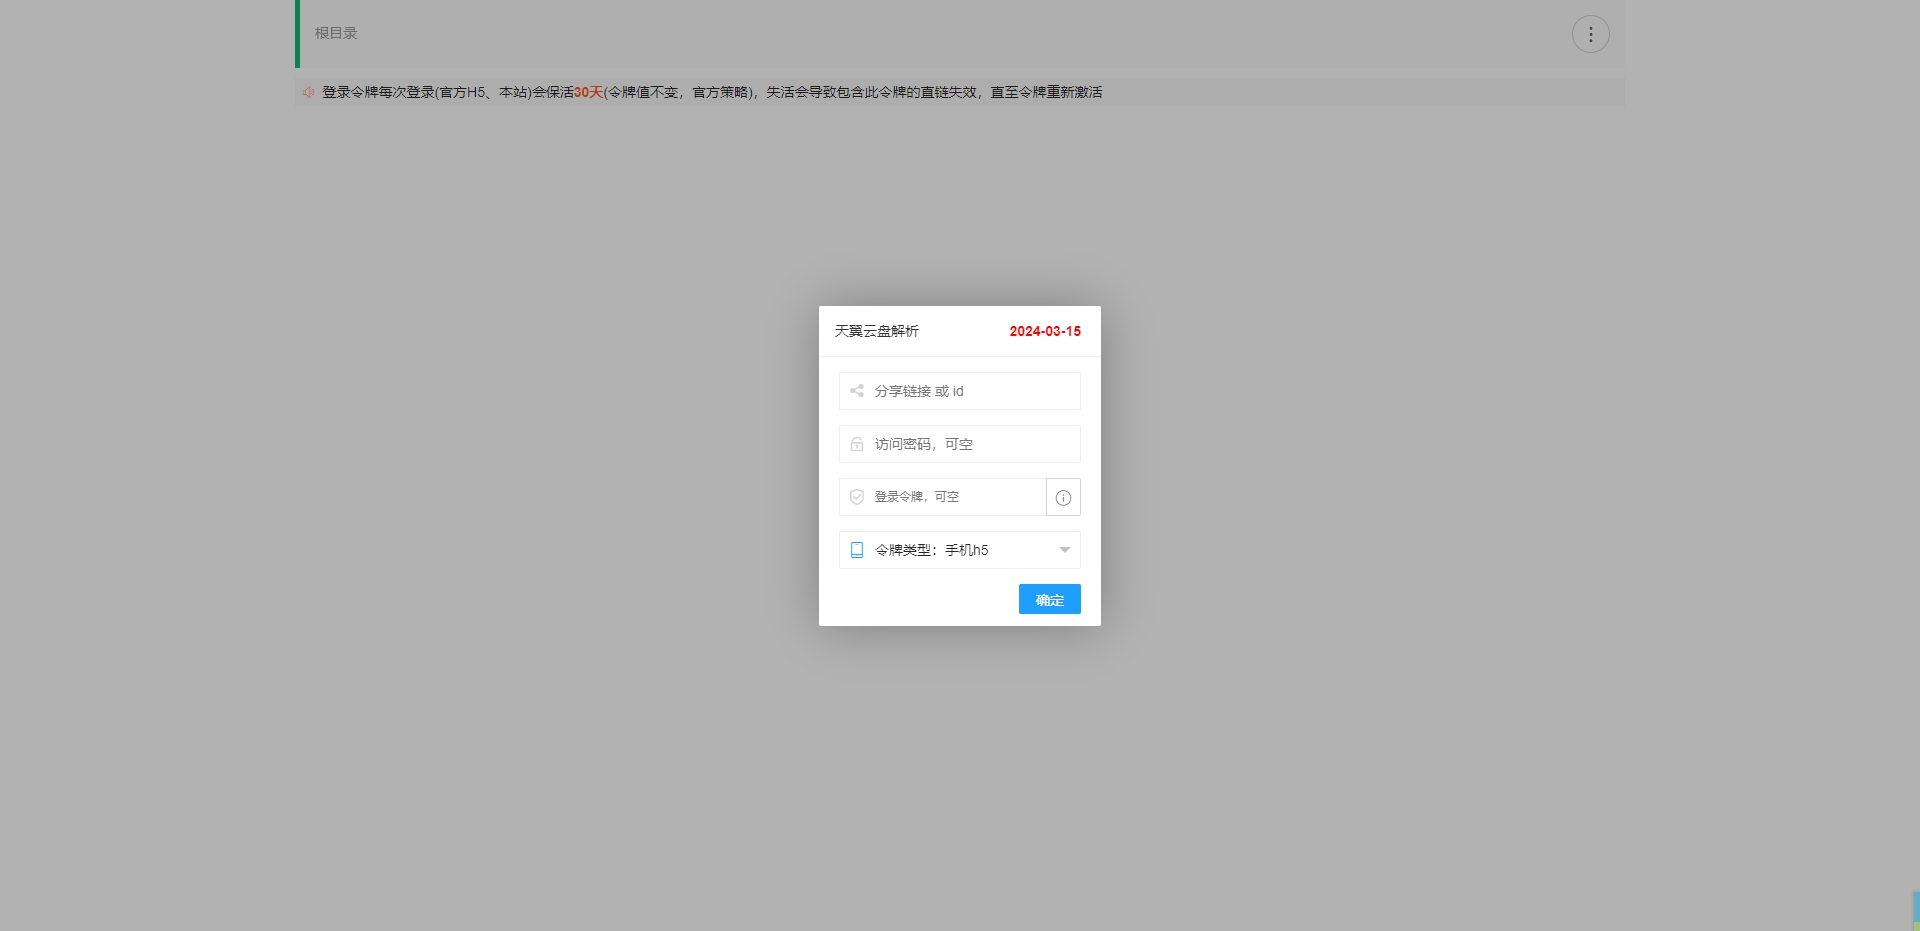1920x931 pixels.
Task: Open the 令牌类型：手机h5 selector
Action: coord(960,550)
